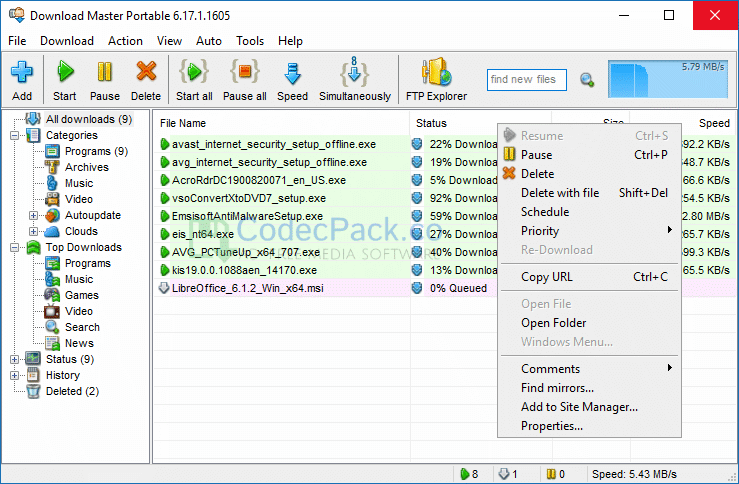This screenshot has width=739, height=484.
Task: Open the Priority submenu arrow
Action: click(669, 230)
